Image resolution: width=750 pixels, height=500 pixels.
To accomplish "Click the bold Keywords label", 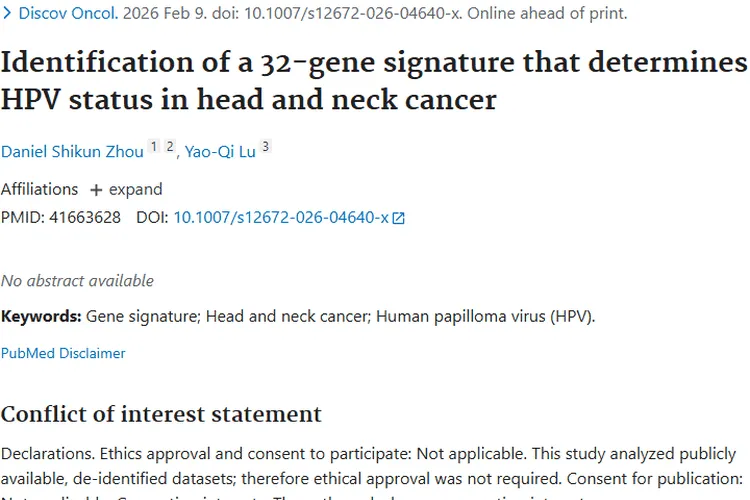I will point(41,316).
